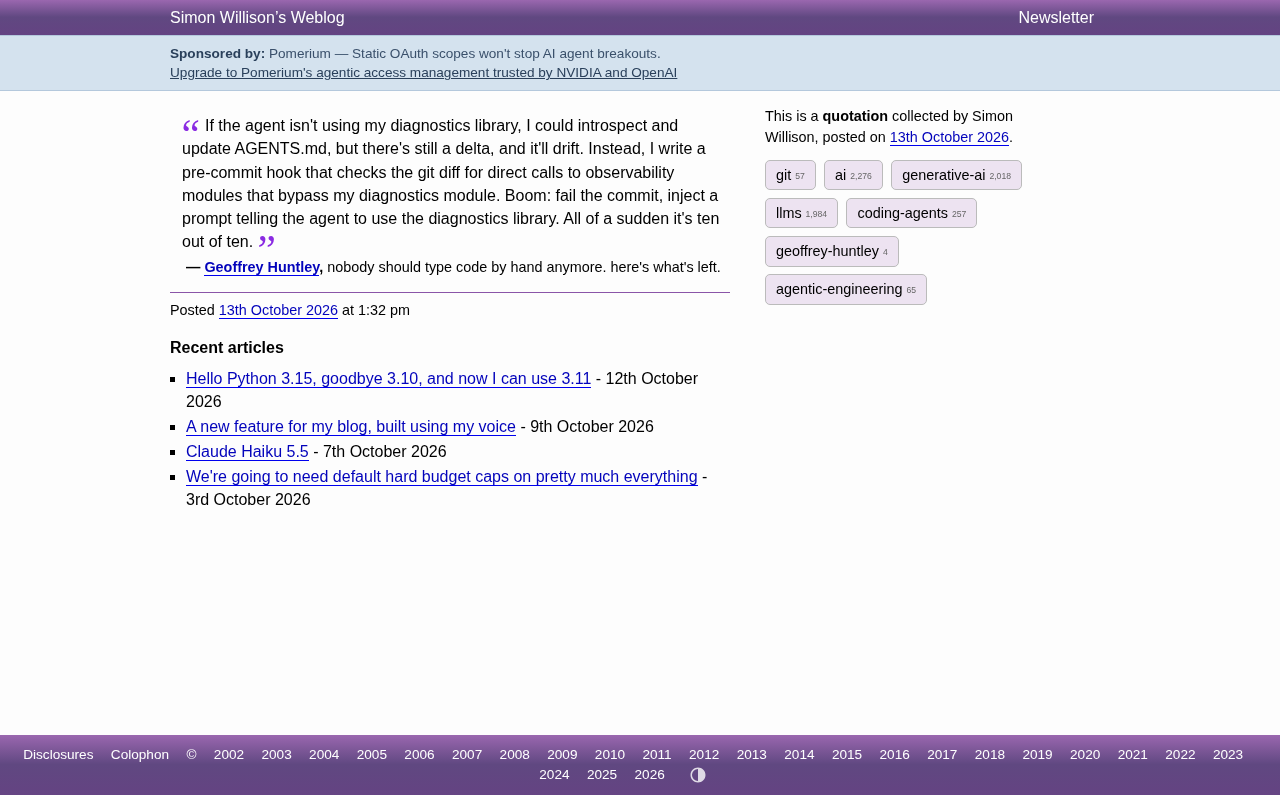Go to the 2011 archive
Screen dimensions: 1280x800
tap(657, 755)
